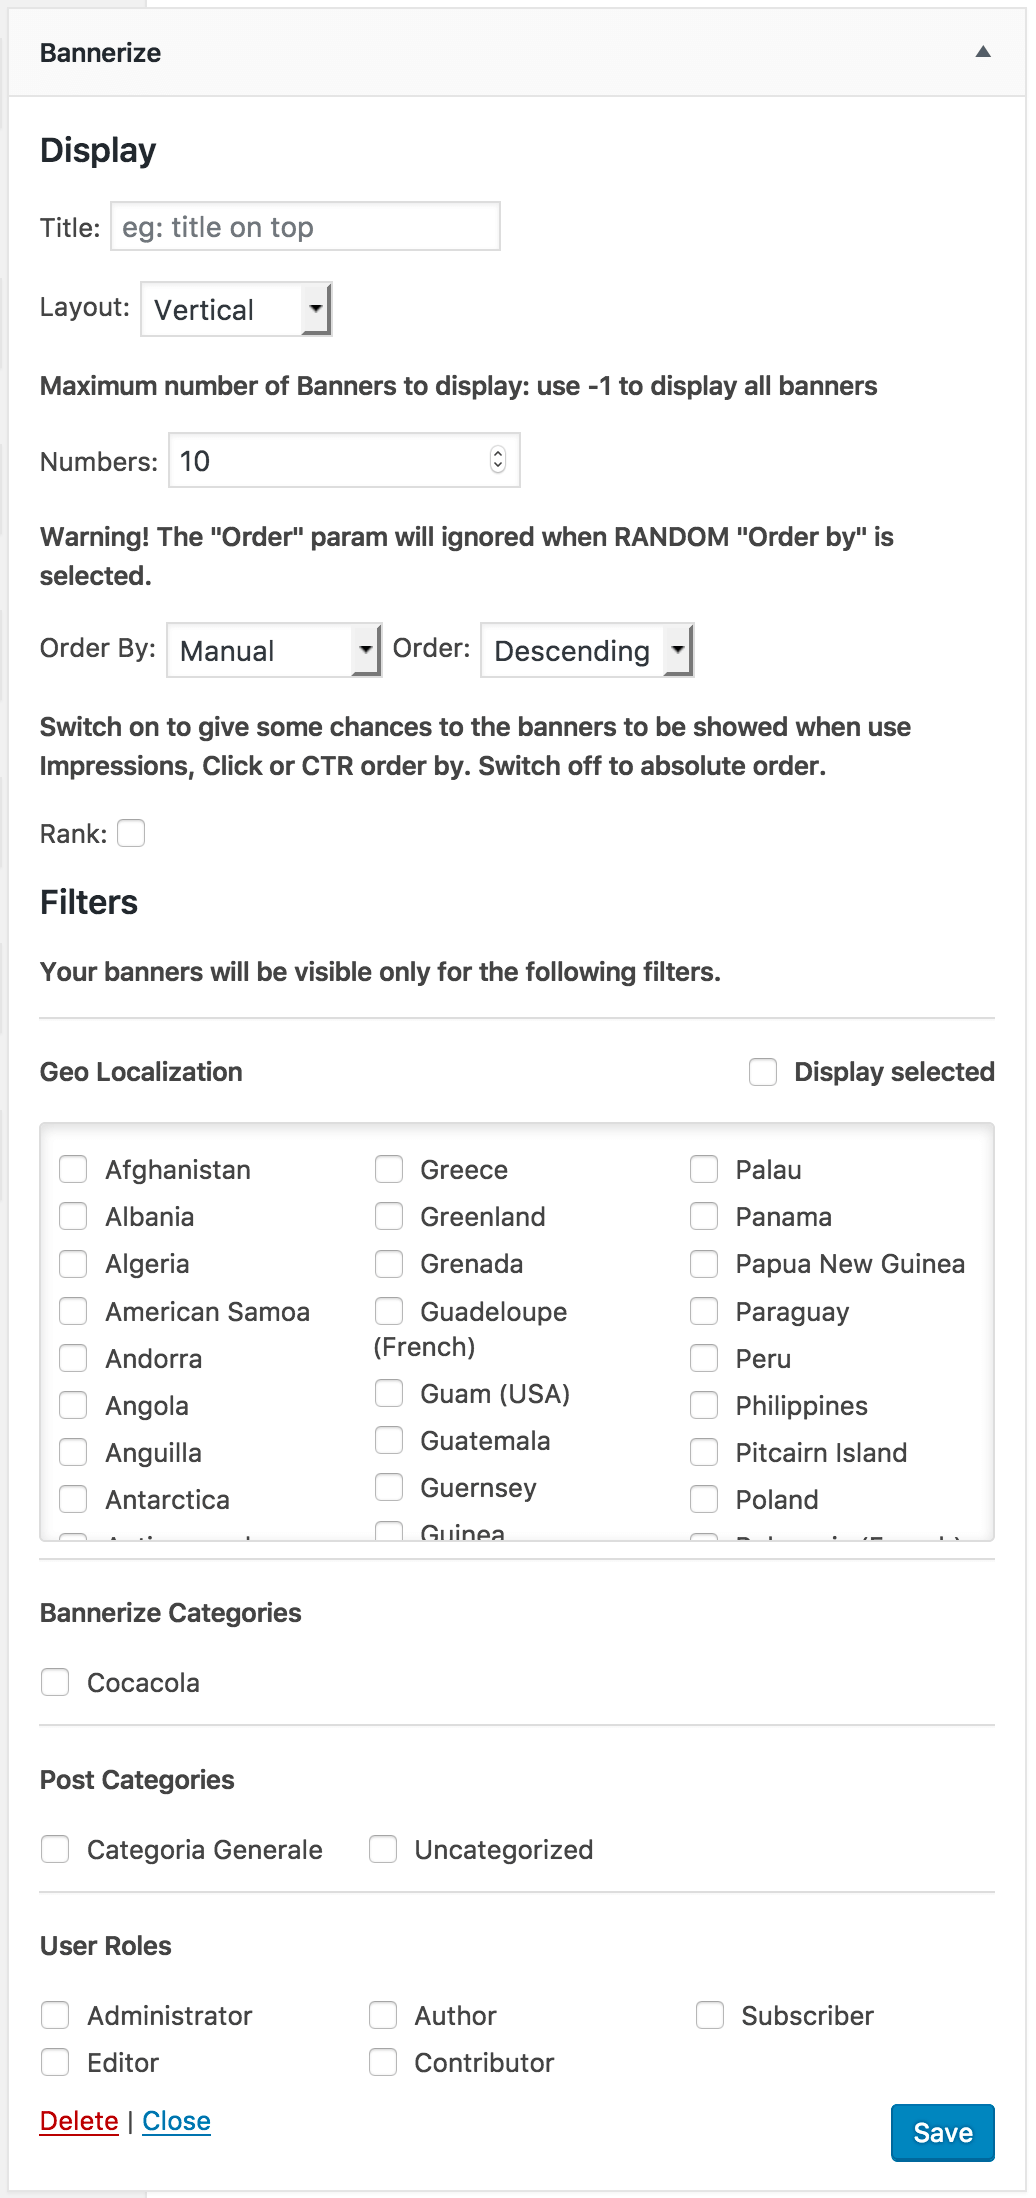Select the Greenland checkbox
The height and width of the screenshot is (2198, 1036).
(x=389, y=1216)
